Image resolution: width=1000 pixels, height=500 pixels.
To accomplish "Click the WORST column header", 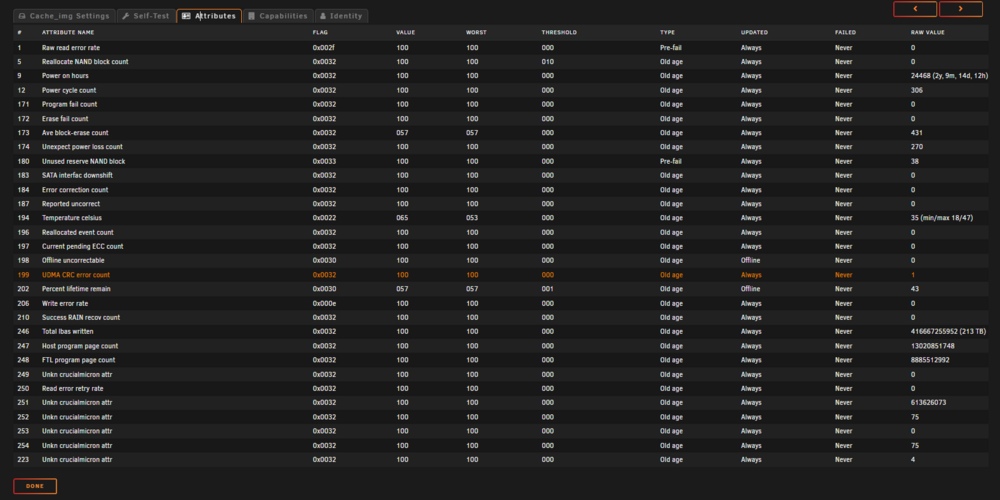I will pos(476,33).
